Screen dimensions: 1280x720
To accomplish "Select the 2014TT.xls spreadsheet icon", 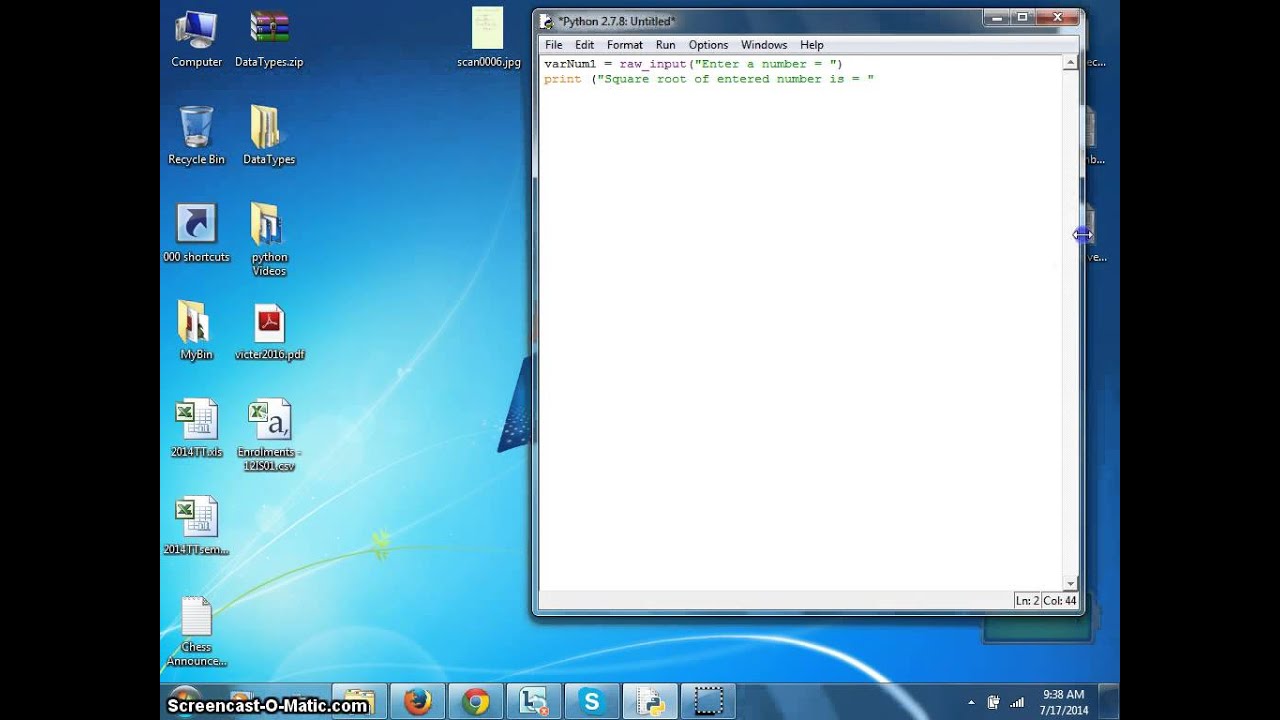I will pyautogui.click(x=196, y=428).
